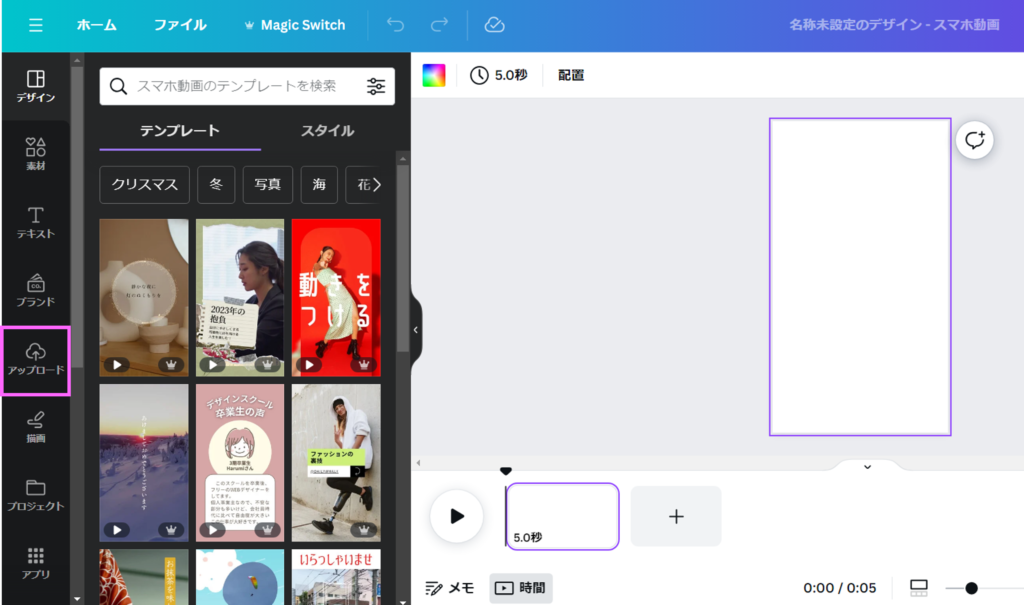Open the アプリ apps panel

36,562
